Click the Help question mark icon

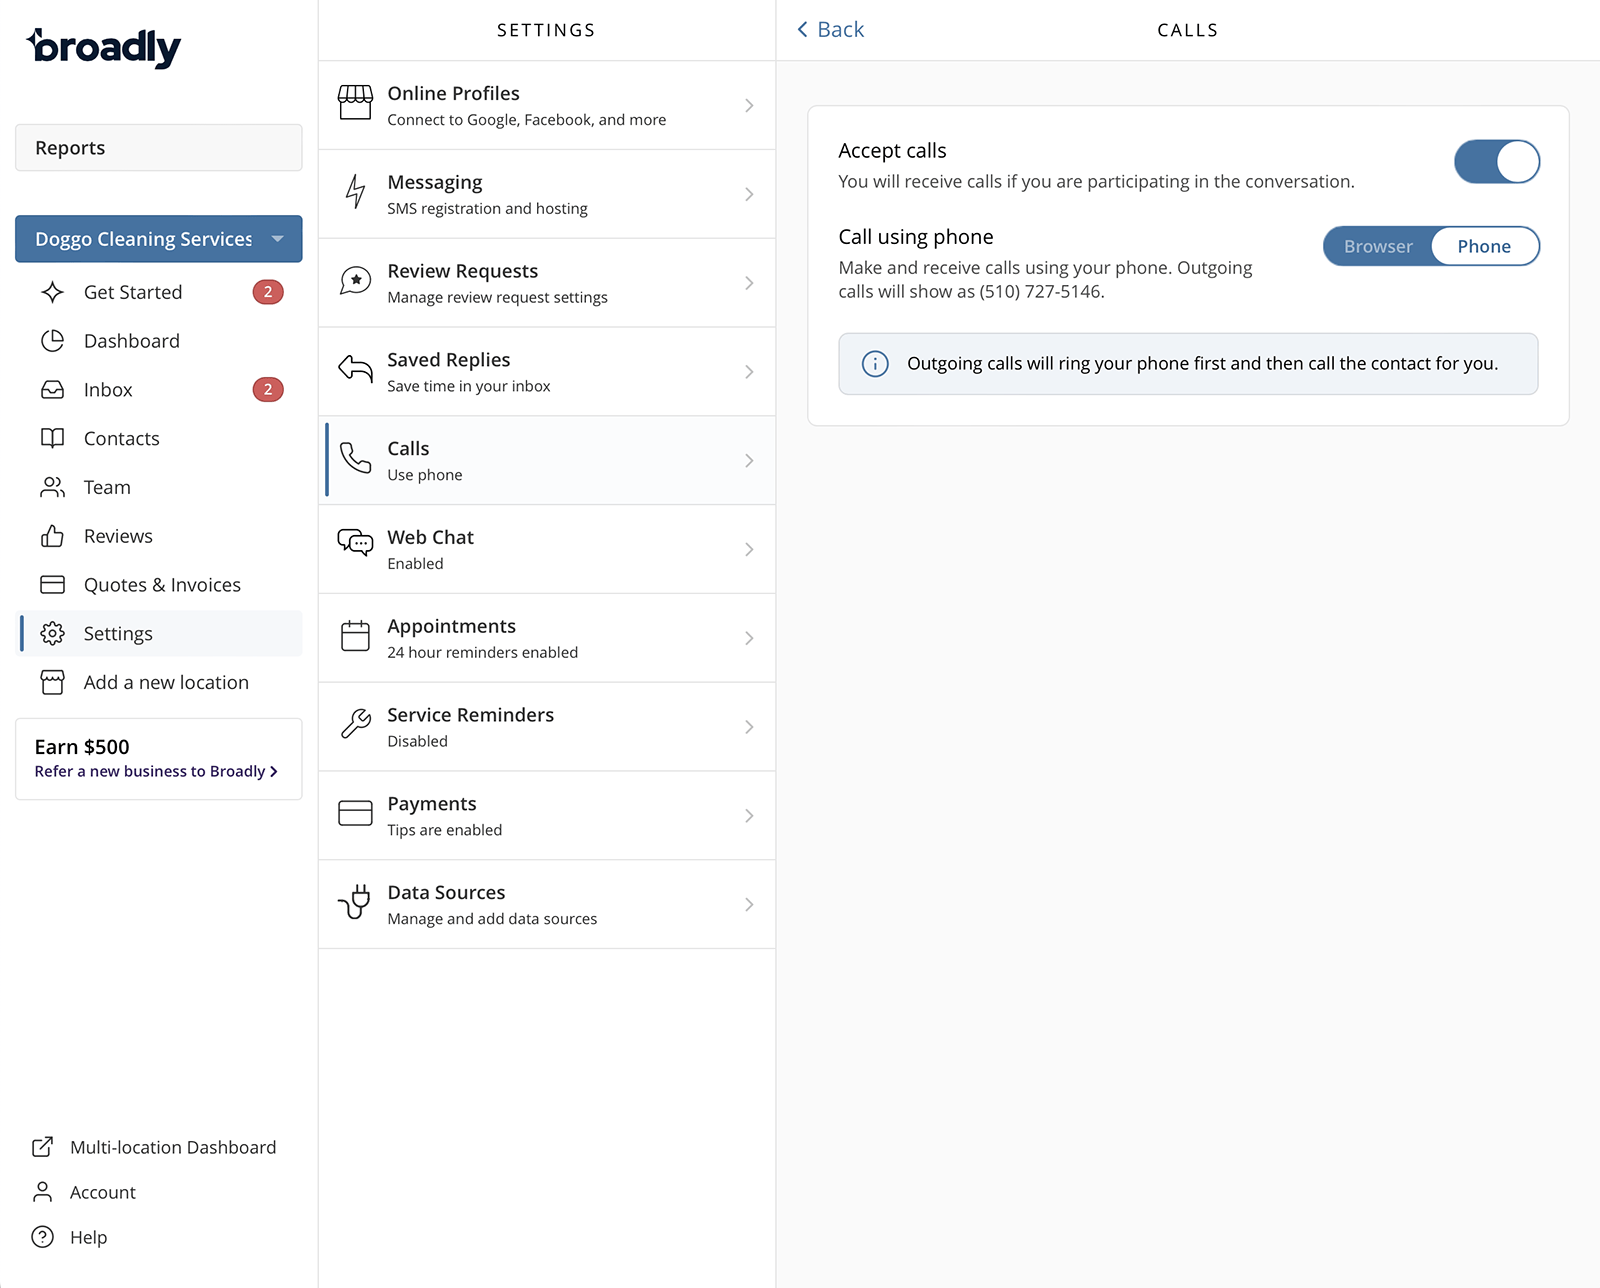(x=42, y=1237)
